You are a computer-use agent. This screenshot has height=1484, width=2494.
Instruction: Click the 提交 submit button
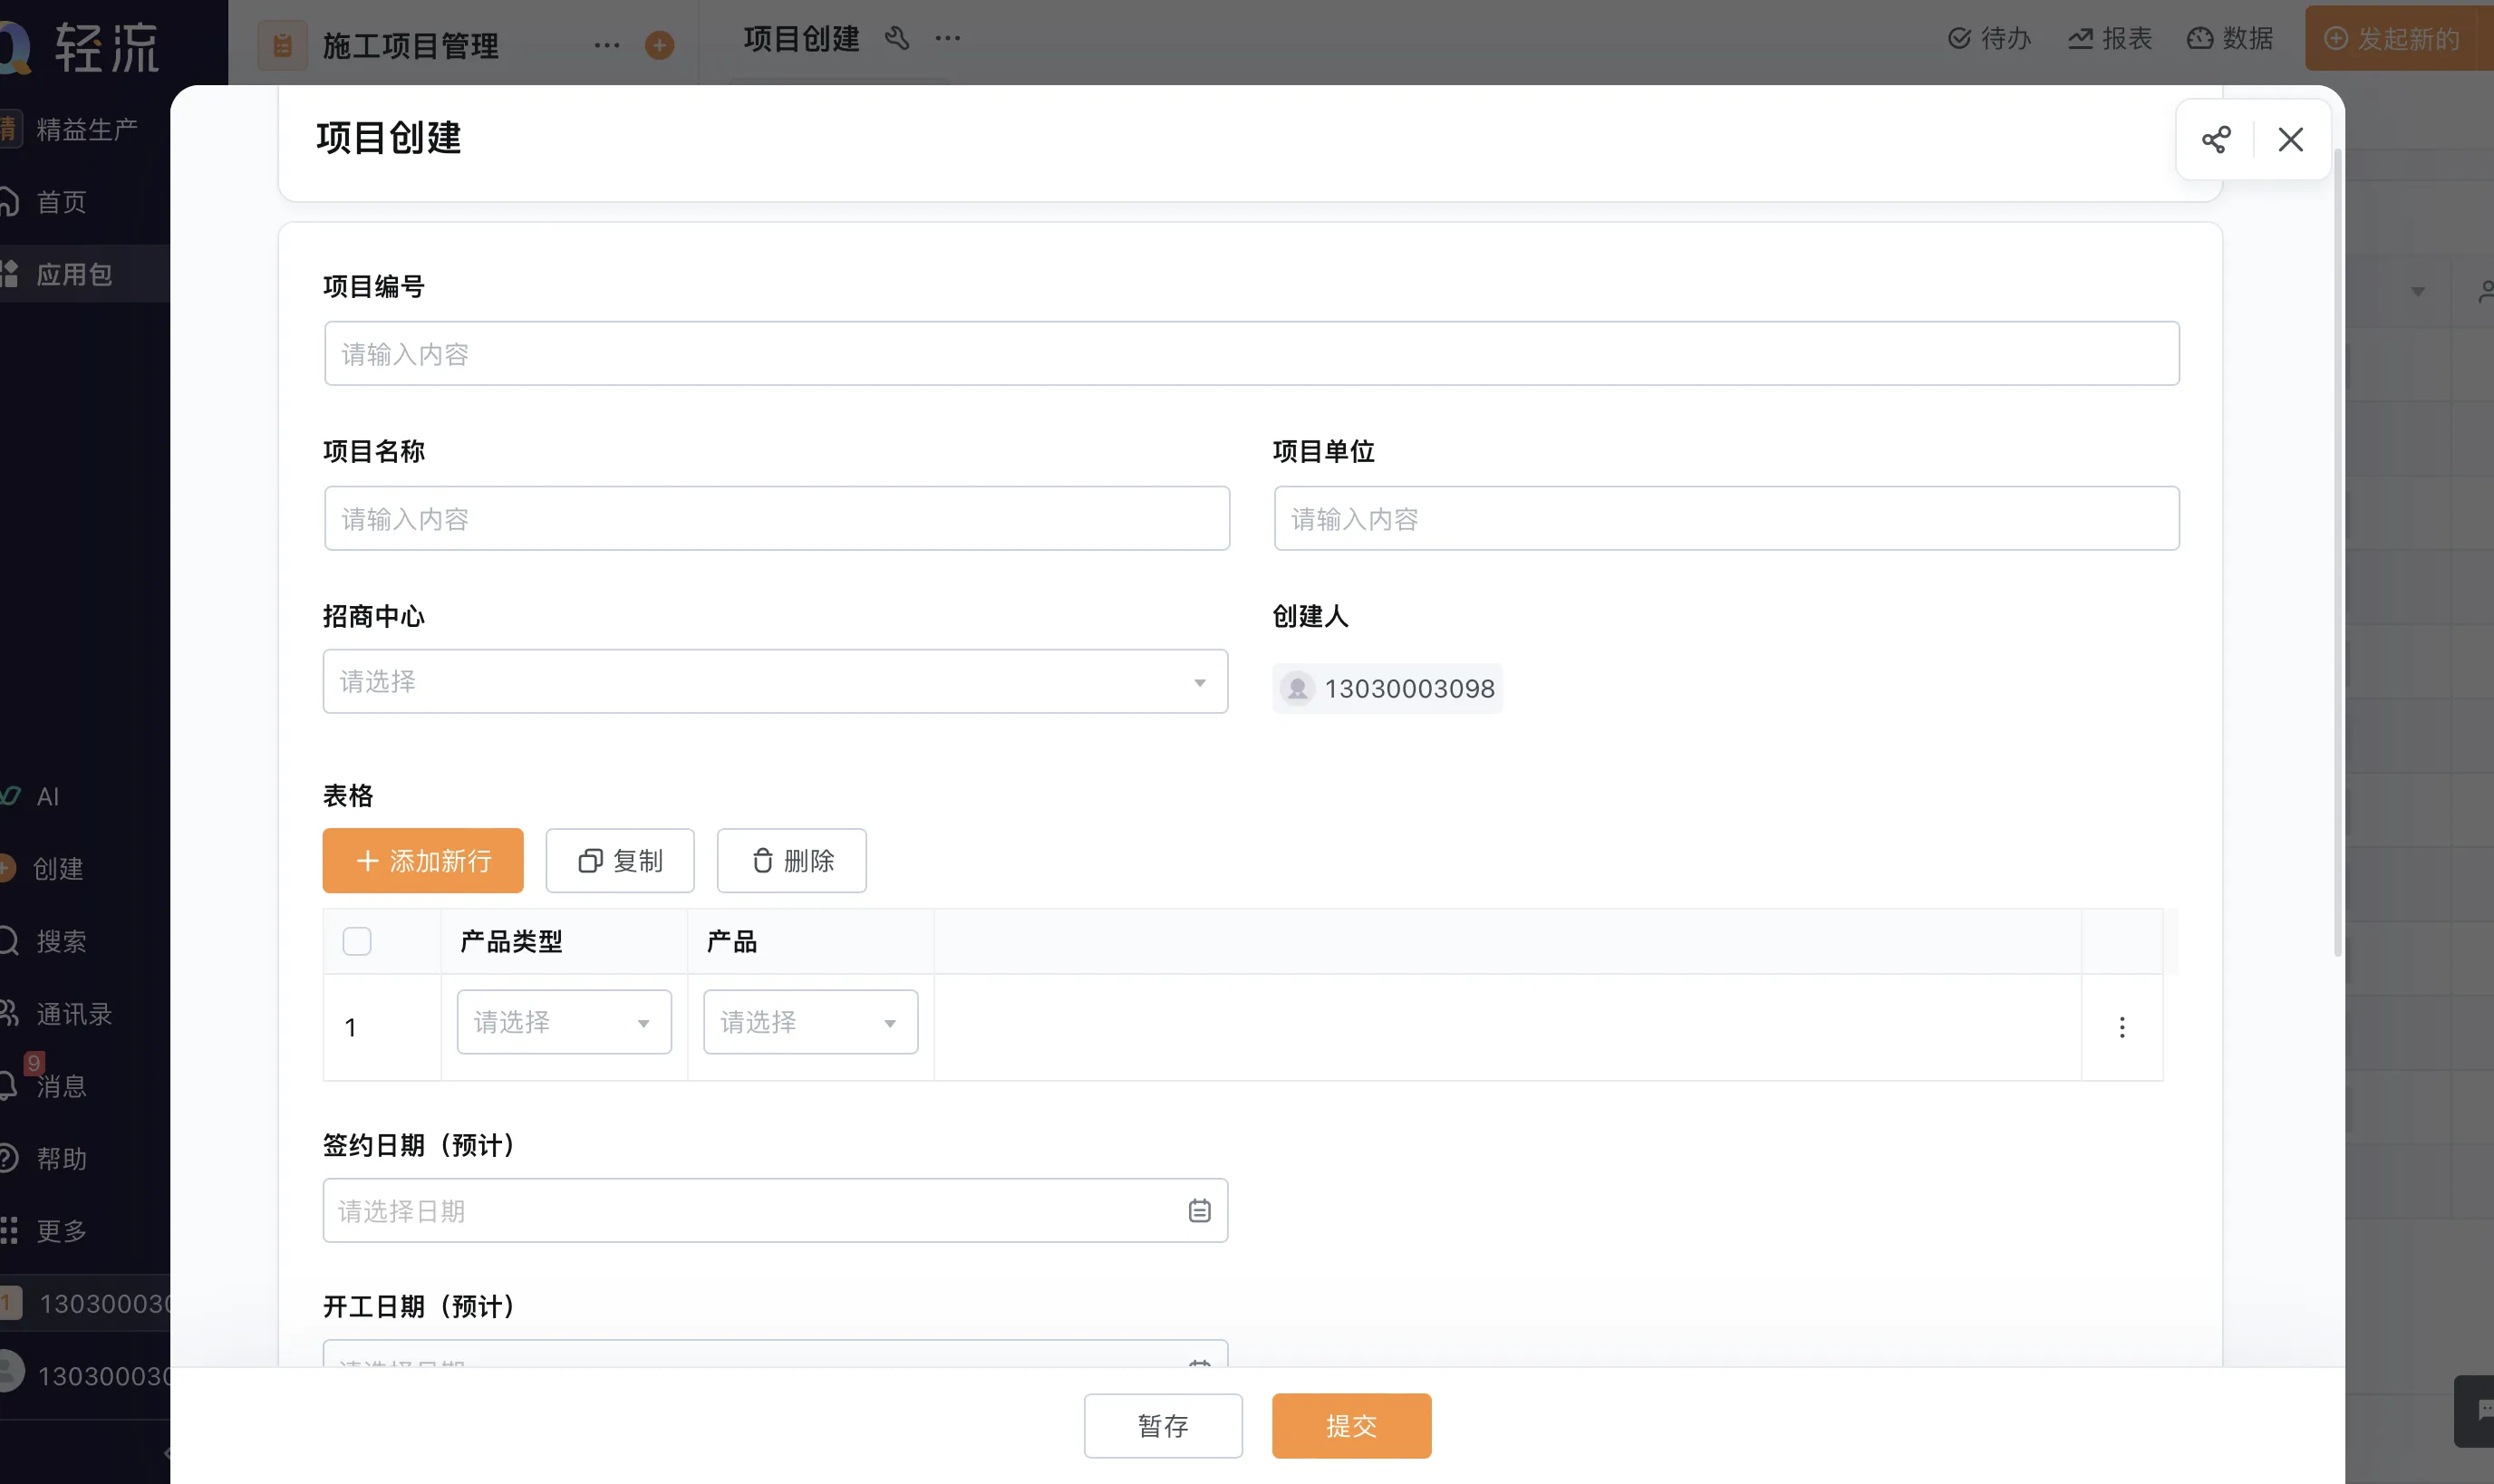click(1351, 1426)
